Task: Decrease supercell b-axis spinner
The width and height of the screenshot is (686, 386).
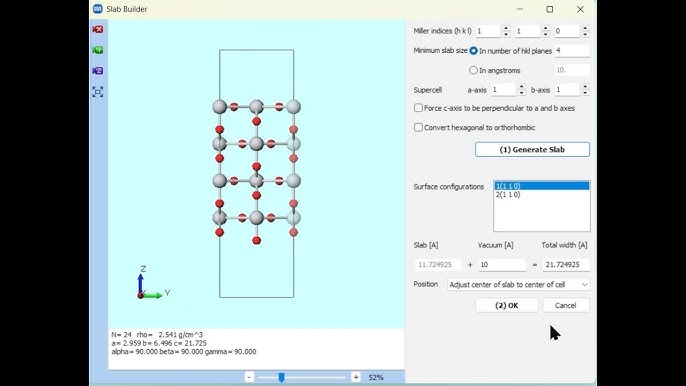Action: pyautogui.click(x=585, y=93)
